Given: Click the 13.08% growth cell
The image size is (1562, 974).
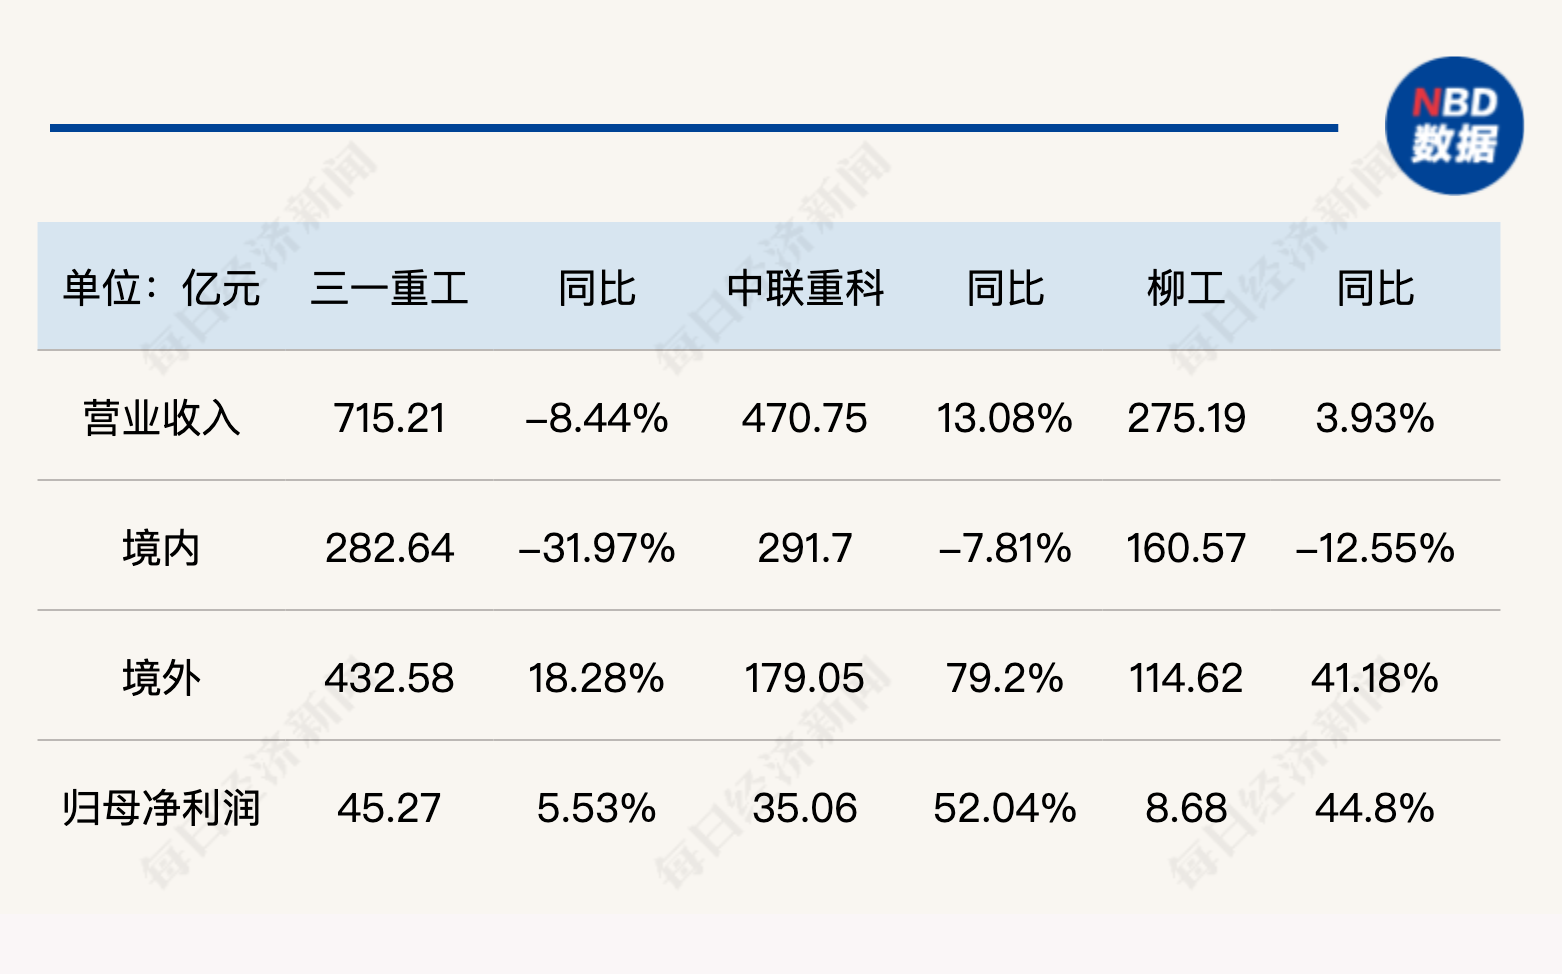Looking at the screenshot, I should point(1005,418).
